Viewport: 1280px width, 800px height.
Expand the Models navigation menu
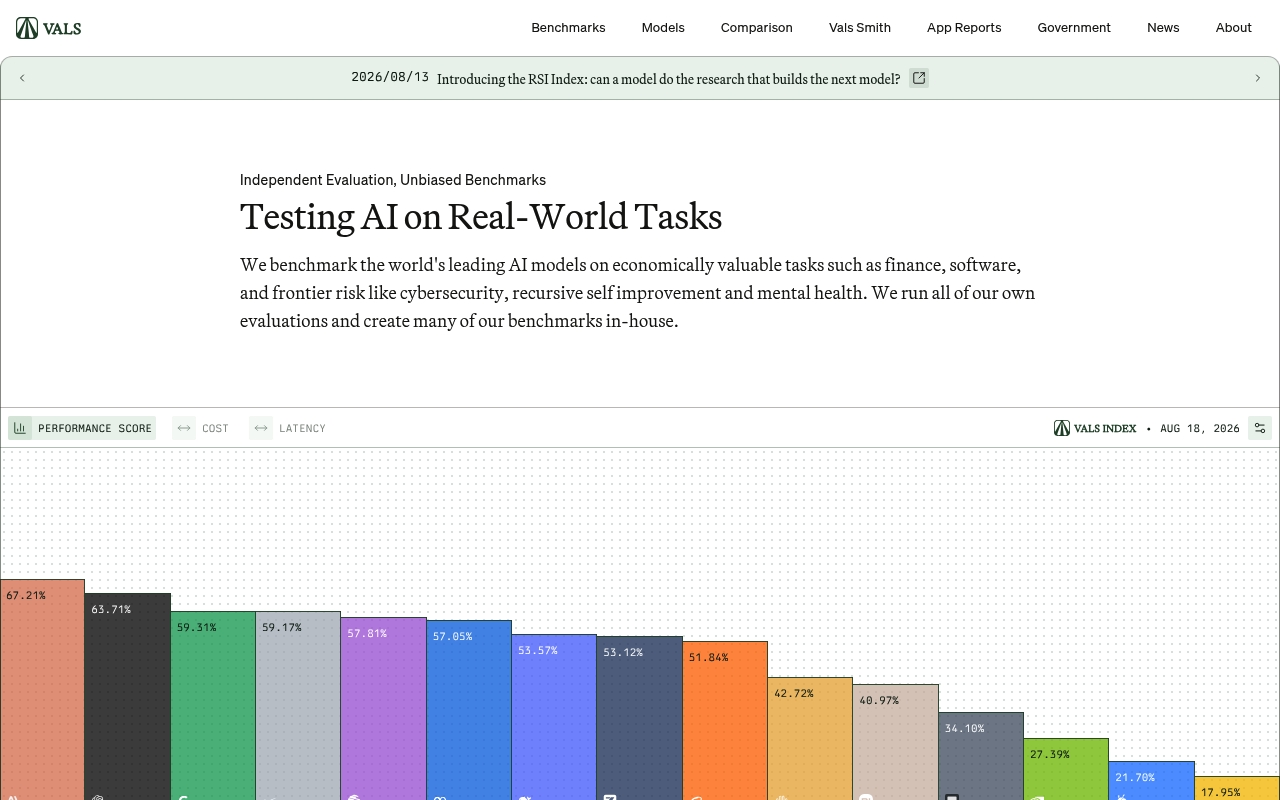point(663,28)
